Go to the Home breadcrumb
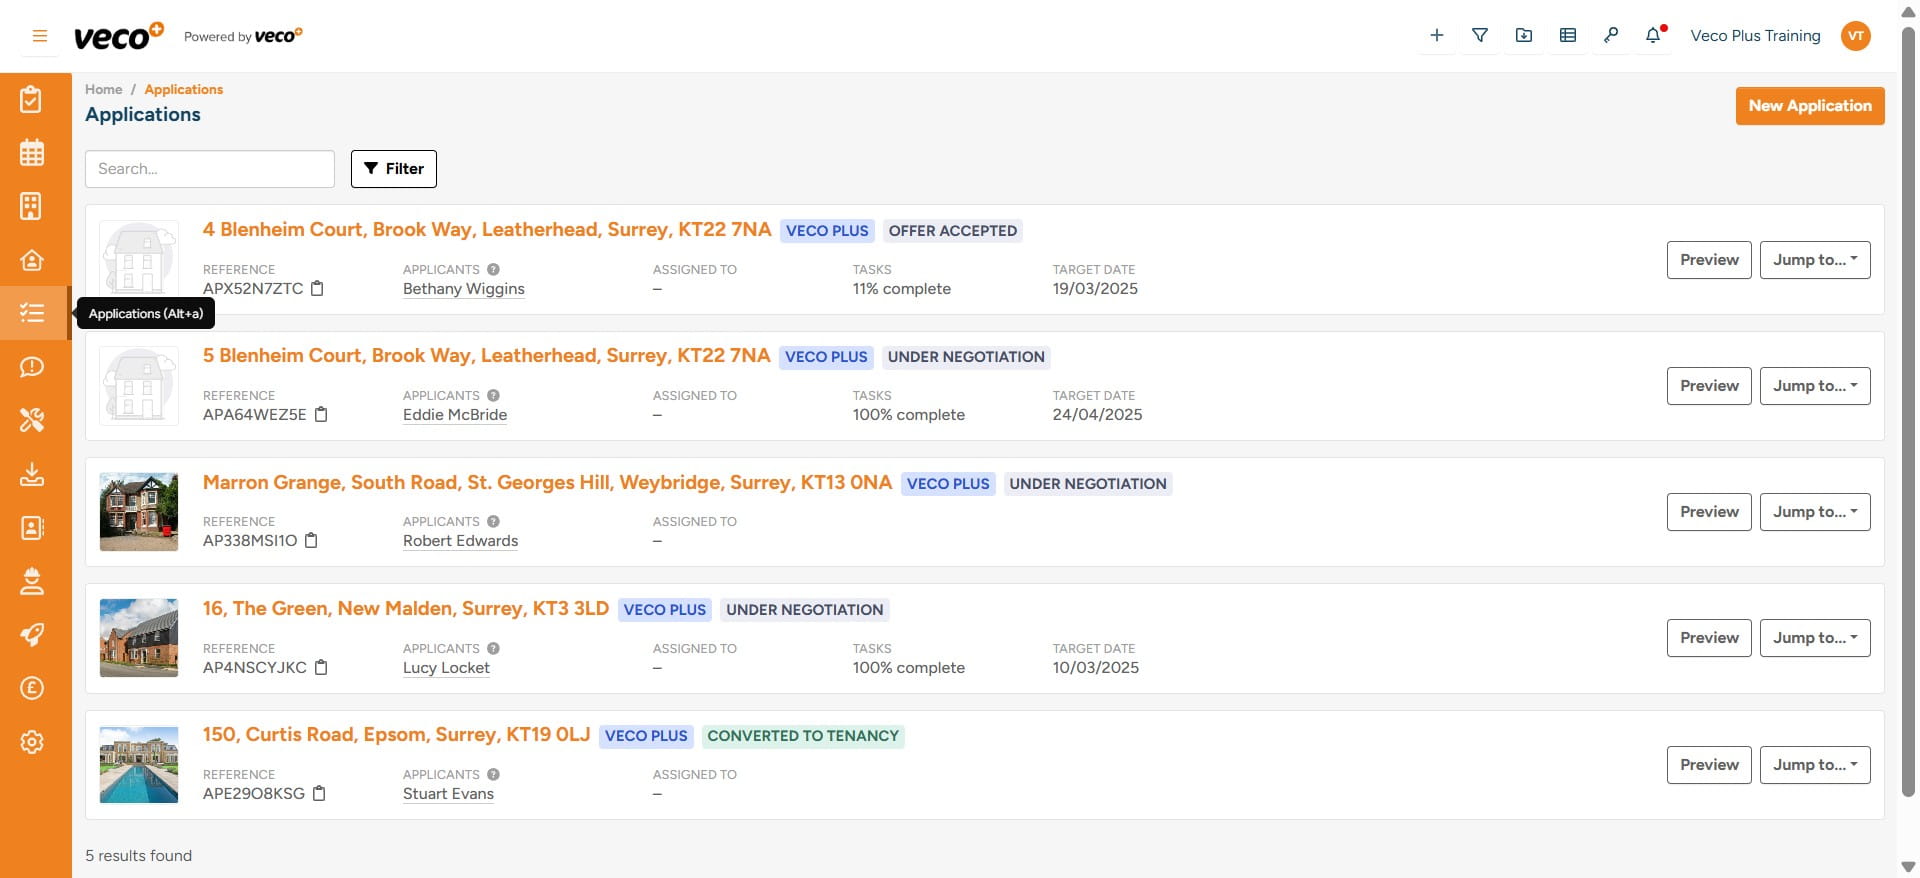This screenshot has height=878, width=1920. (103, 90)
